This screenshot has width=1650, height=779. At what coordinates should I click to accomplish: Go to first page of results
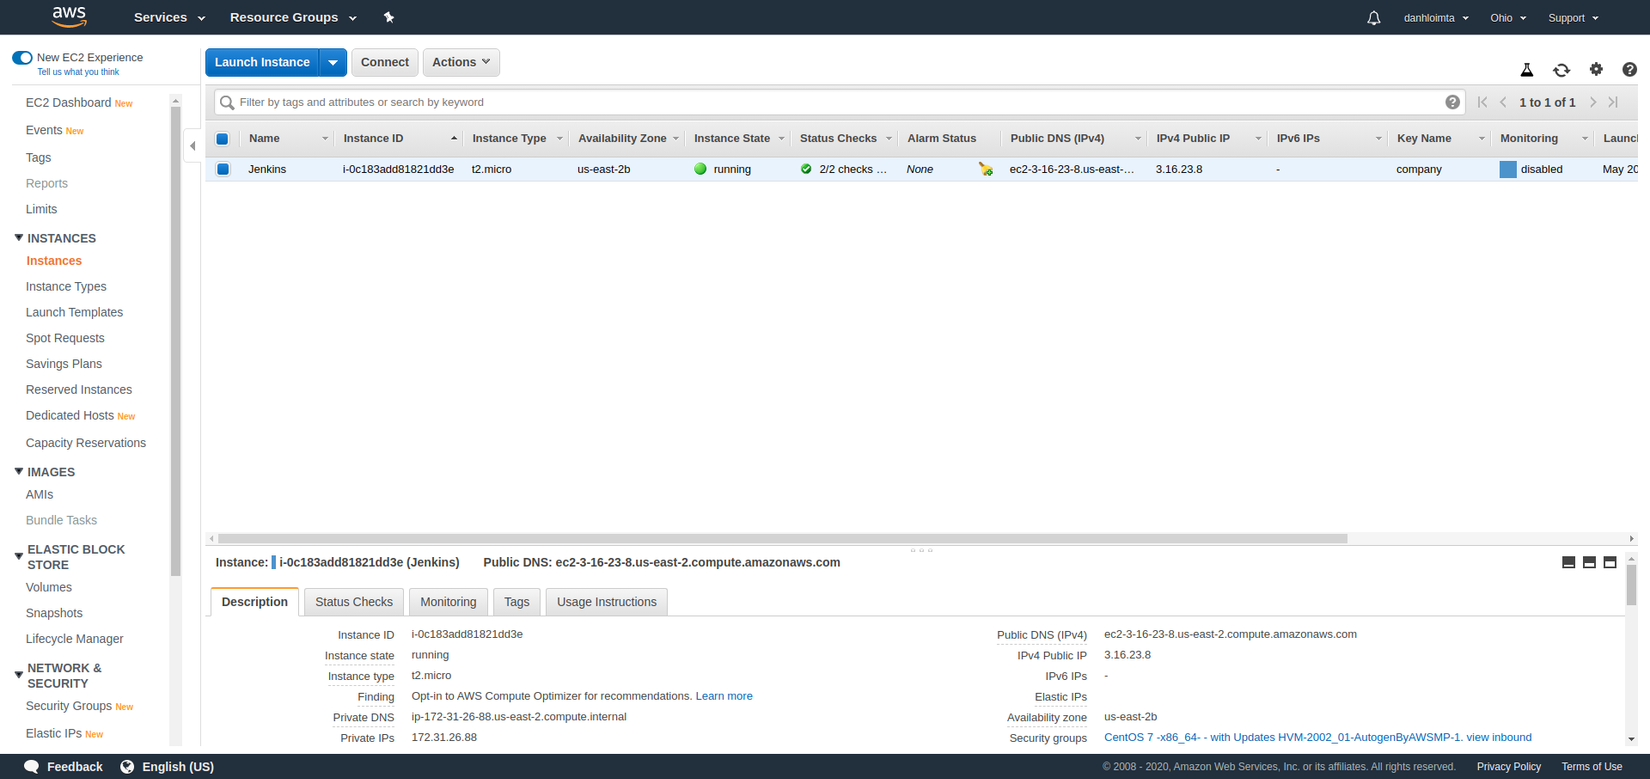pyautogui.click(x=1482, y=102)
